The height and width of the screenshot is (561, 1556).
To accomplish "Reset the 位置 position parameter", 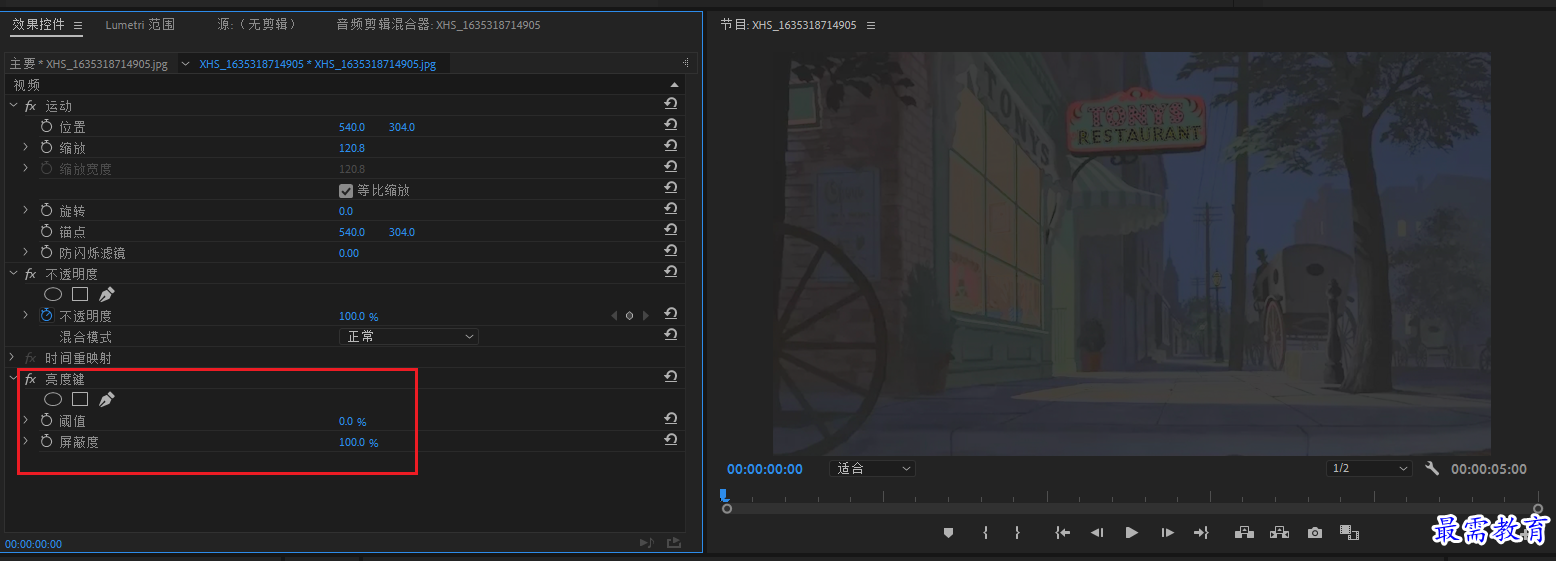I will tap(671, 125).
